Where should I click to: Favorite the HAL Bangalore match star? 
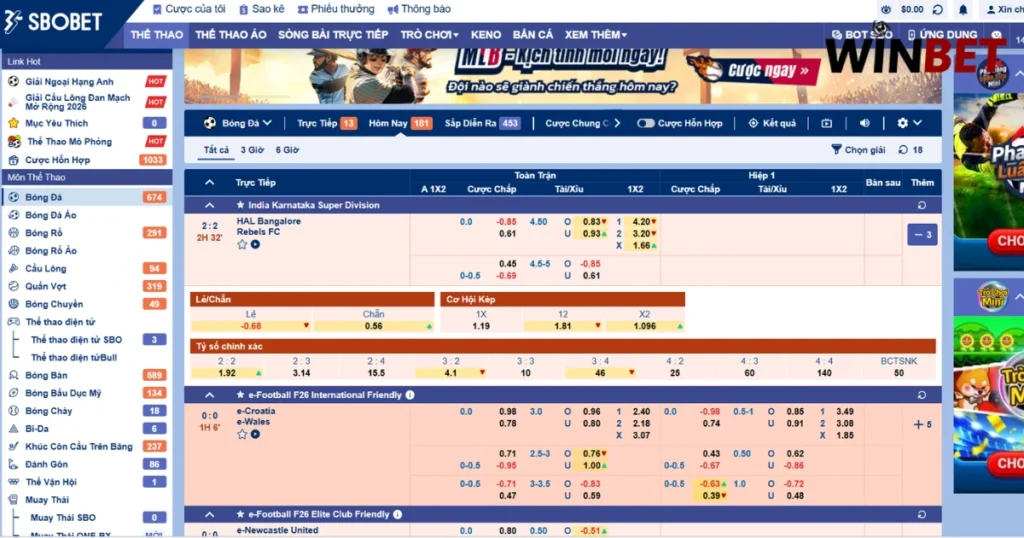pyautogui.click(x=242, y=244)
